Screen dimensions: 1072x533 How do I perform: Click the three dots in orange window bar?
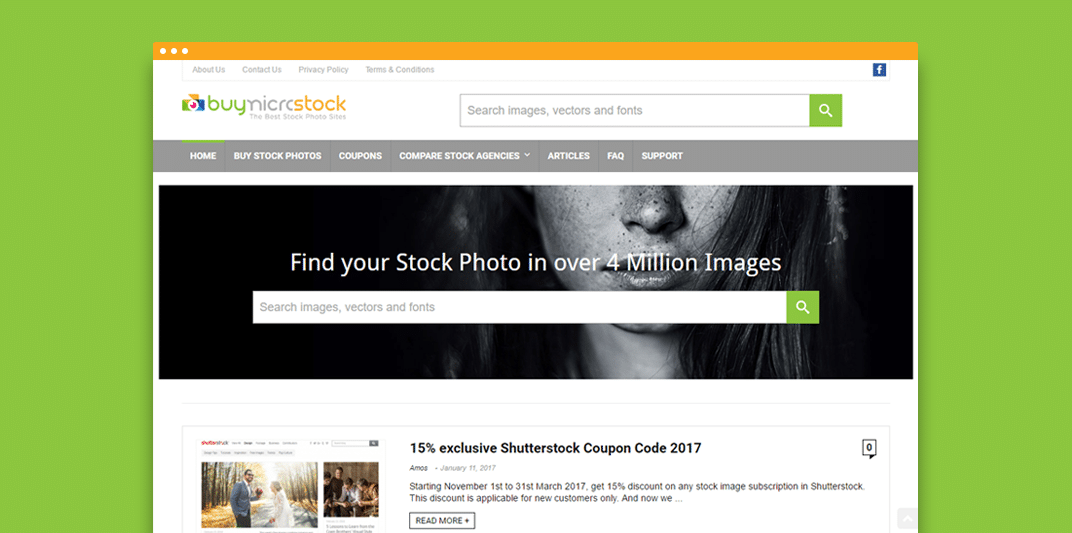(174, 51)
